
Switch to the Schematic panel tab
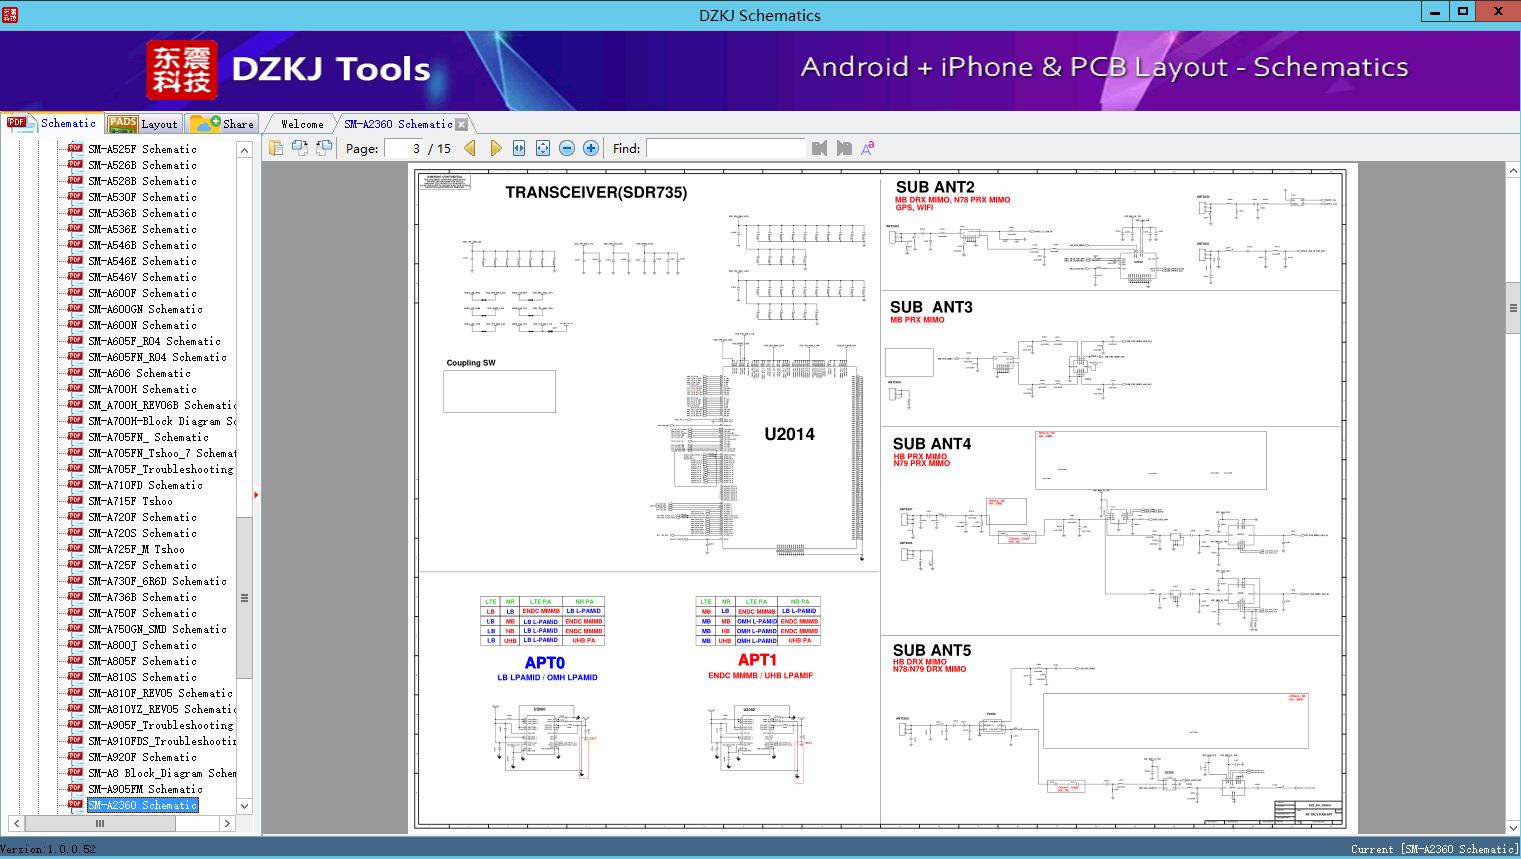52,123
